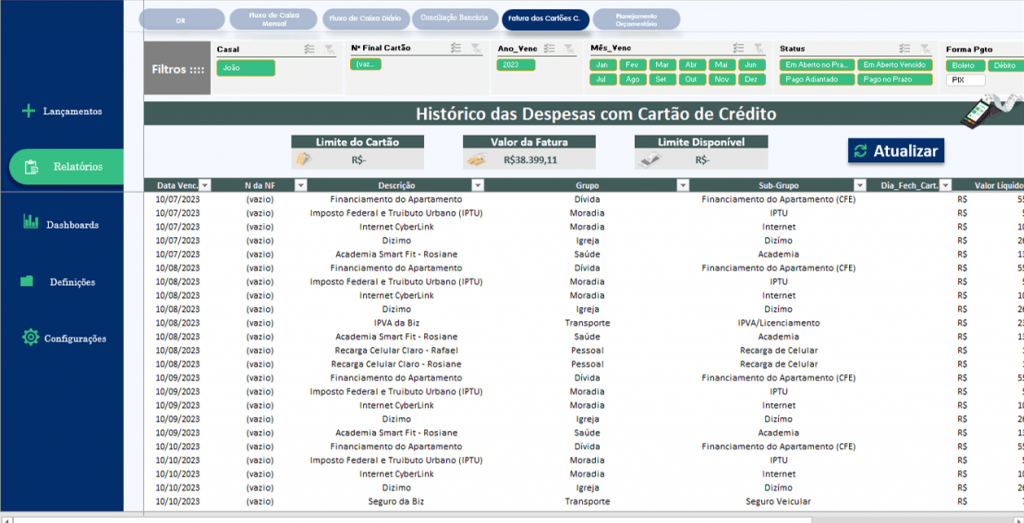Toggle Pago no Prazo status filter

coord(895,80)
